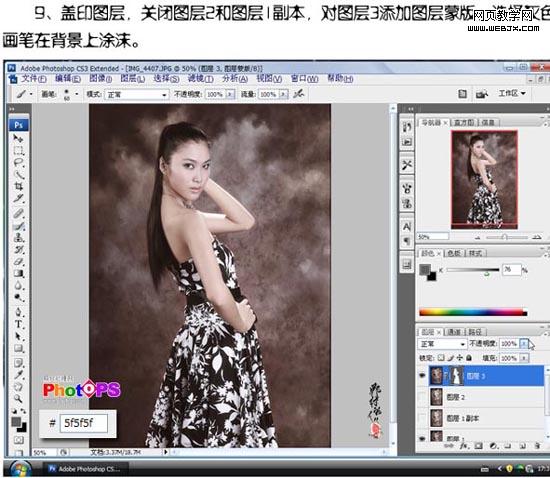Viewport: 550px width, 478px height.
Task: Open the 图像(I) menu
Action: 101,79
